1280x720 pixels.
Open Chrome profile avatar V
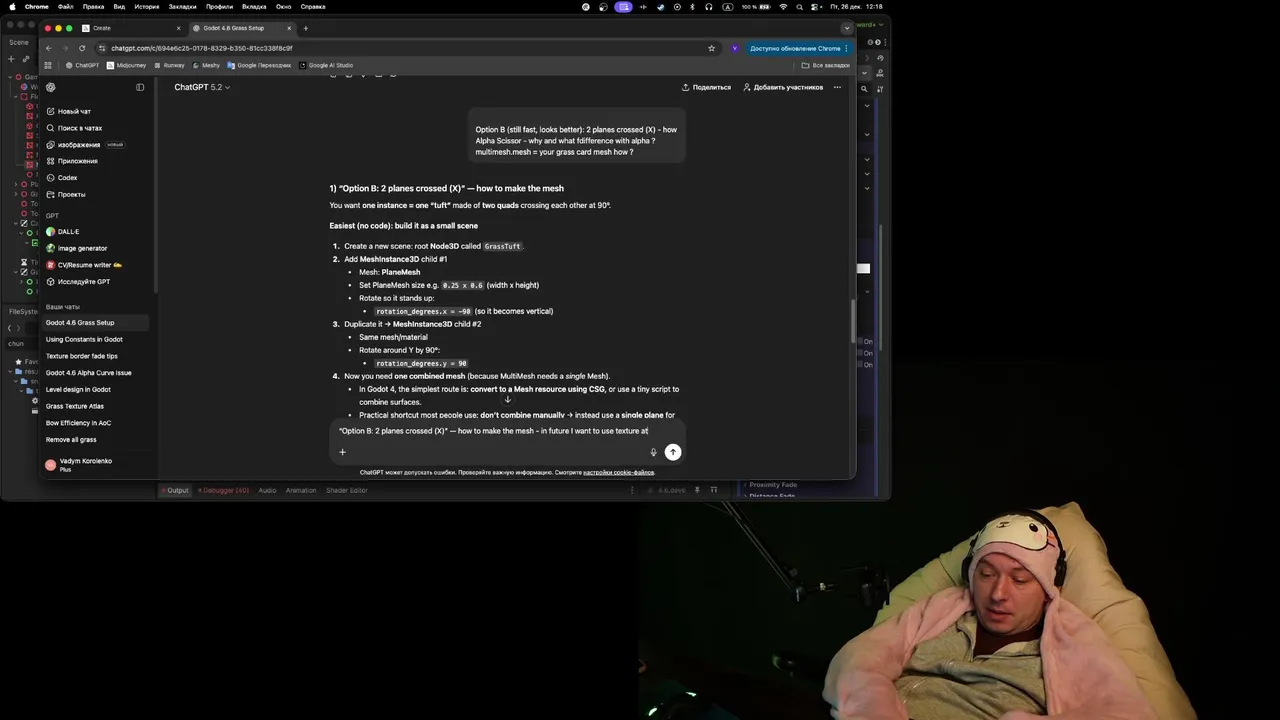coord(735,48)
